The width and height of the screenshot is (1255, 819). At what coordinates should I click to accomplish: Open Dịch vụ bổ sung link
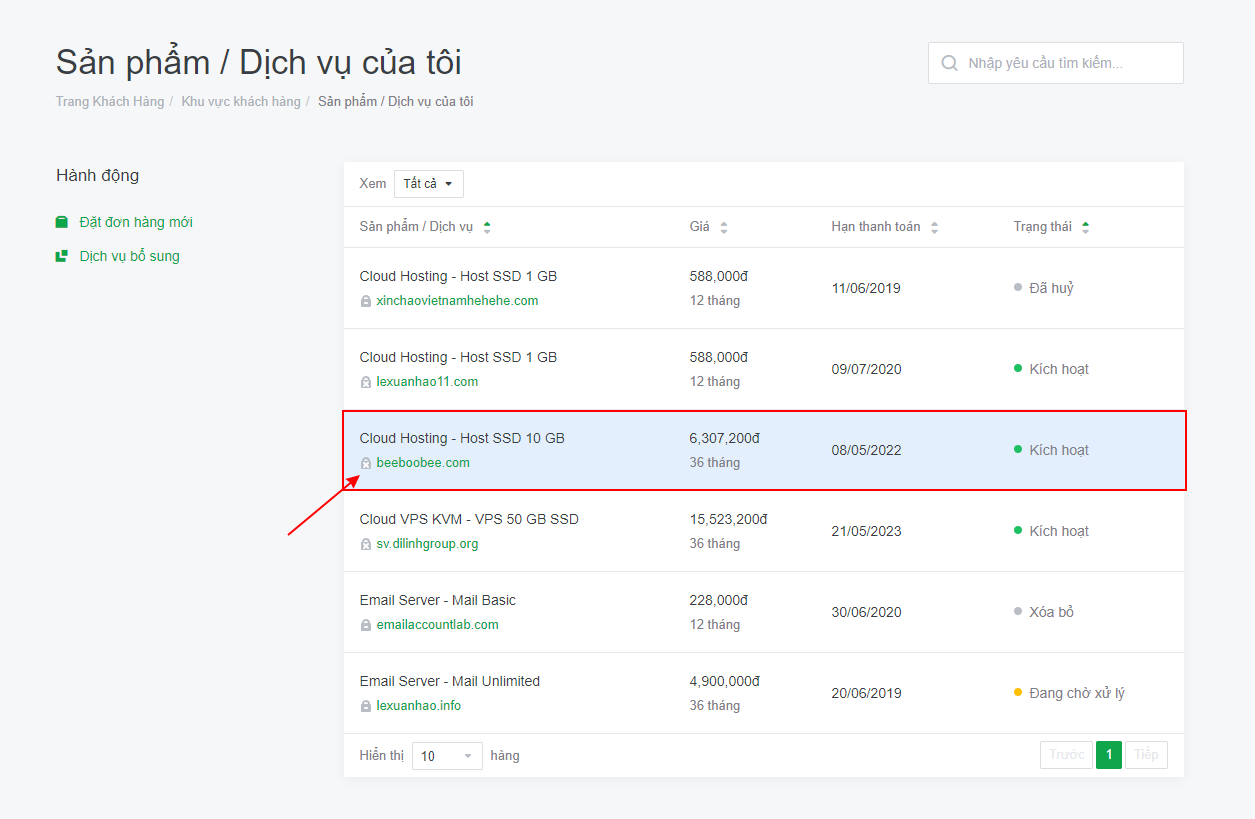pyautogui.click(x=130, y=256)
